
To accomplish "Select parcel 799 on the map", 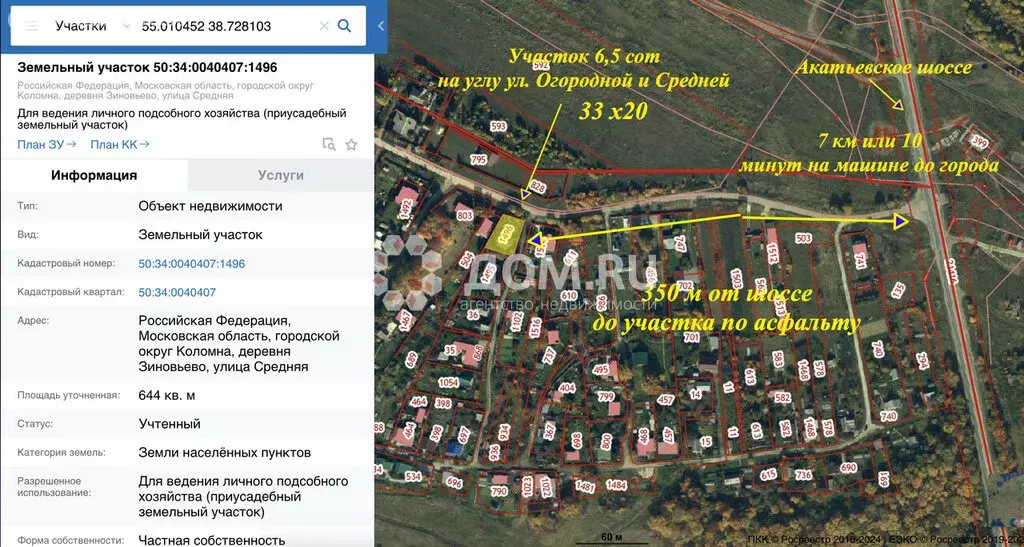I will pyautogui.click(x=606, y=396).
